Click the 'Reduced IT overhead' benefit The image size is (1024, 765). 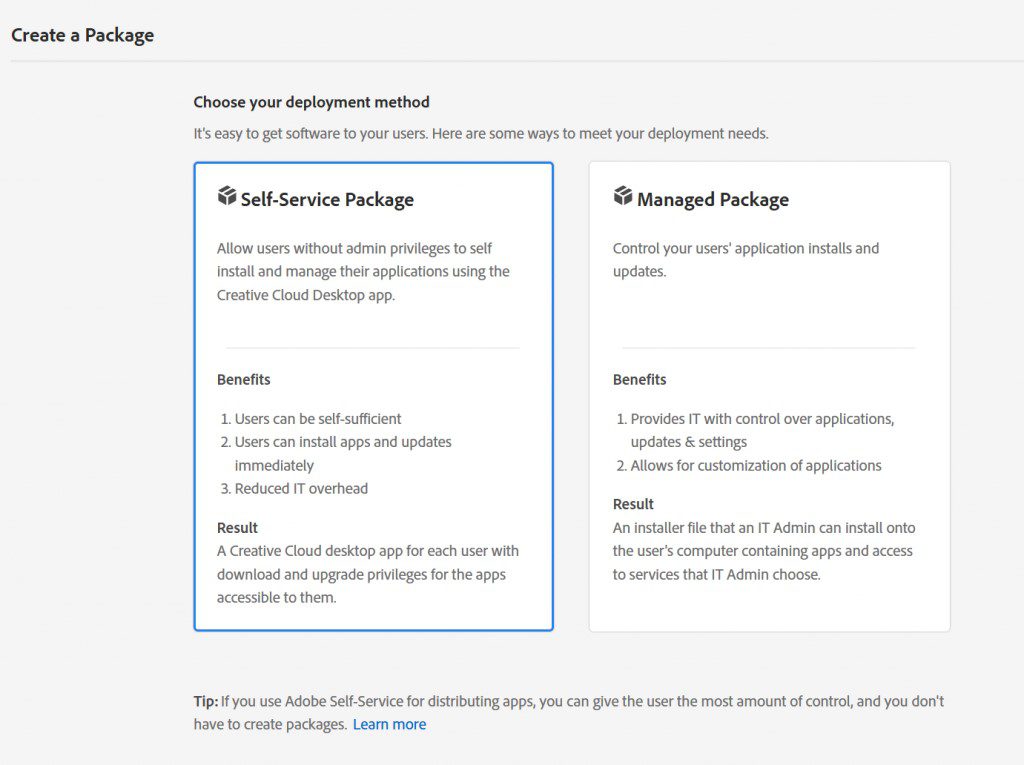point(301,488)
